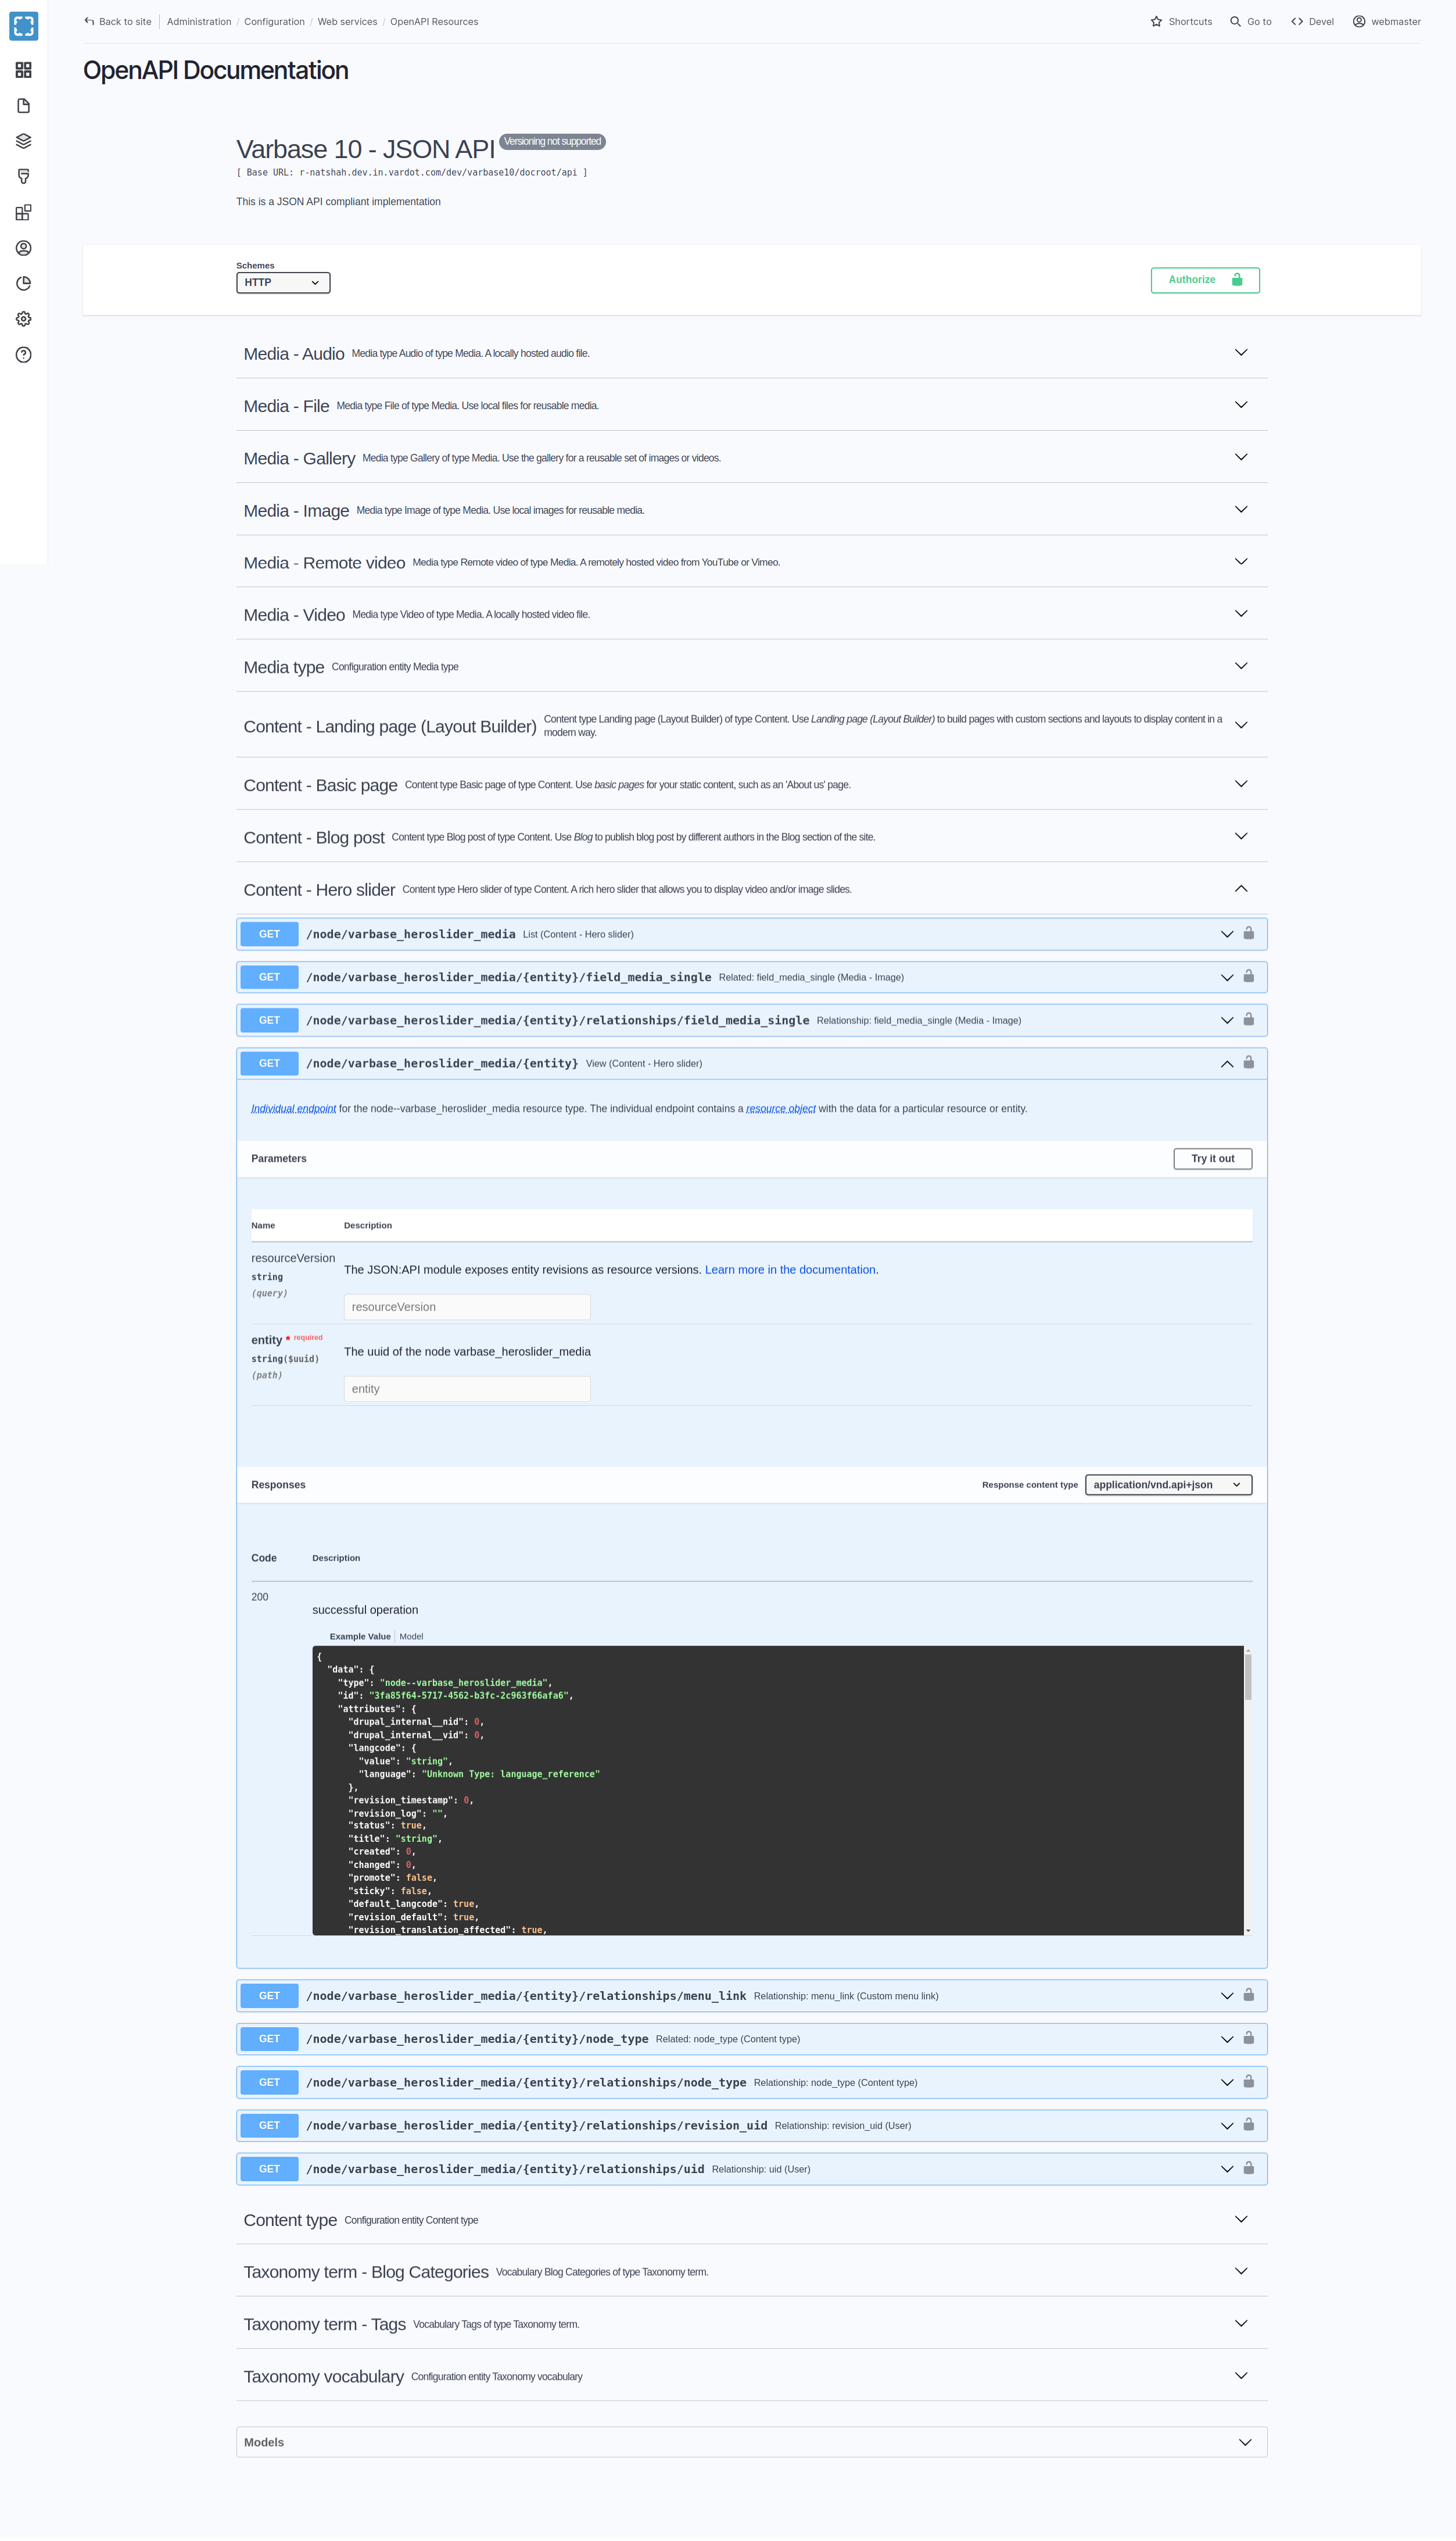Open OpenAPI Resources breadcrumb item

point(434,22)
